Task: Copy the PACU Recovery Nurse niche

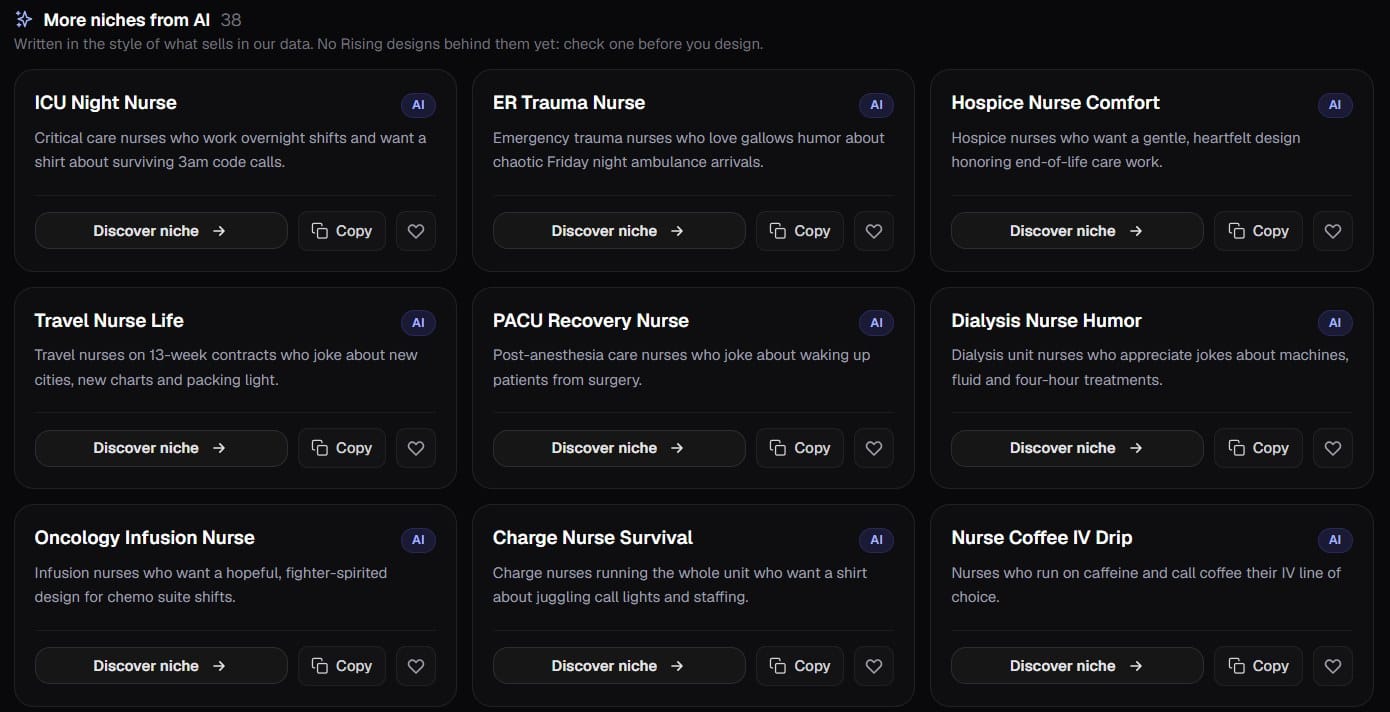Action: click(800, 448)
